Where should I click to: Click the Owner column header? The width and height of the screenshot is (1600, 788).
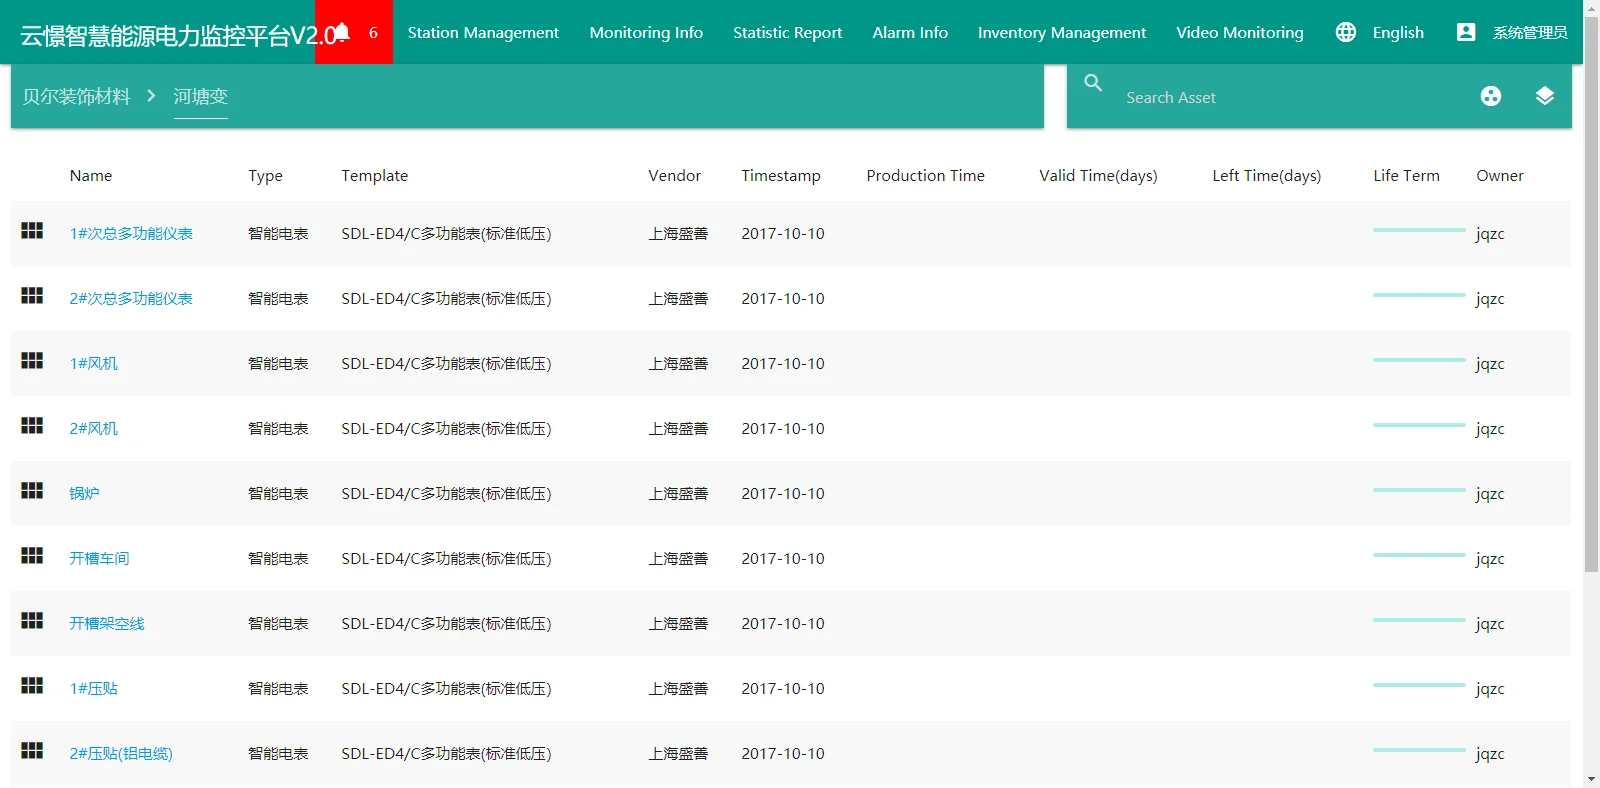click(x=1500, y=176)
